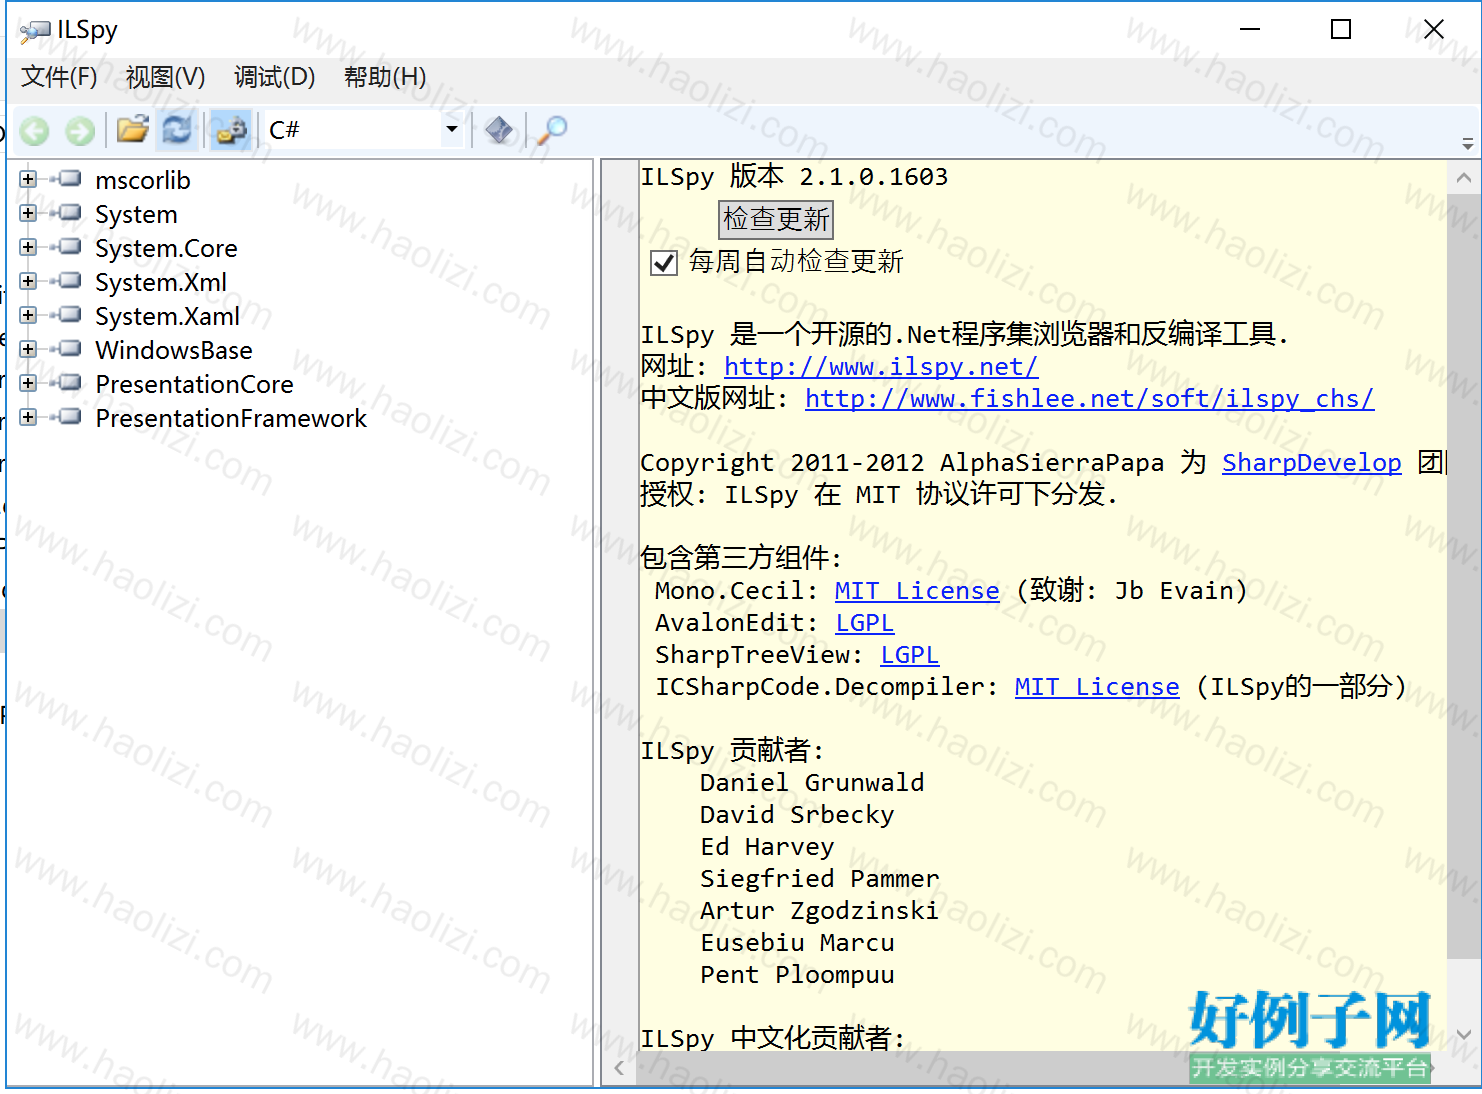Select System.Core in the assembly tree
The height and width of the screenshot is (1094, 1482).
point(166,248)
